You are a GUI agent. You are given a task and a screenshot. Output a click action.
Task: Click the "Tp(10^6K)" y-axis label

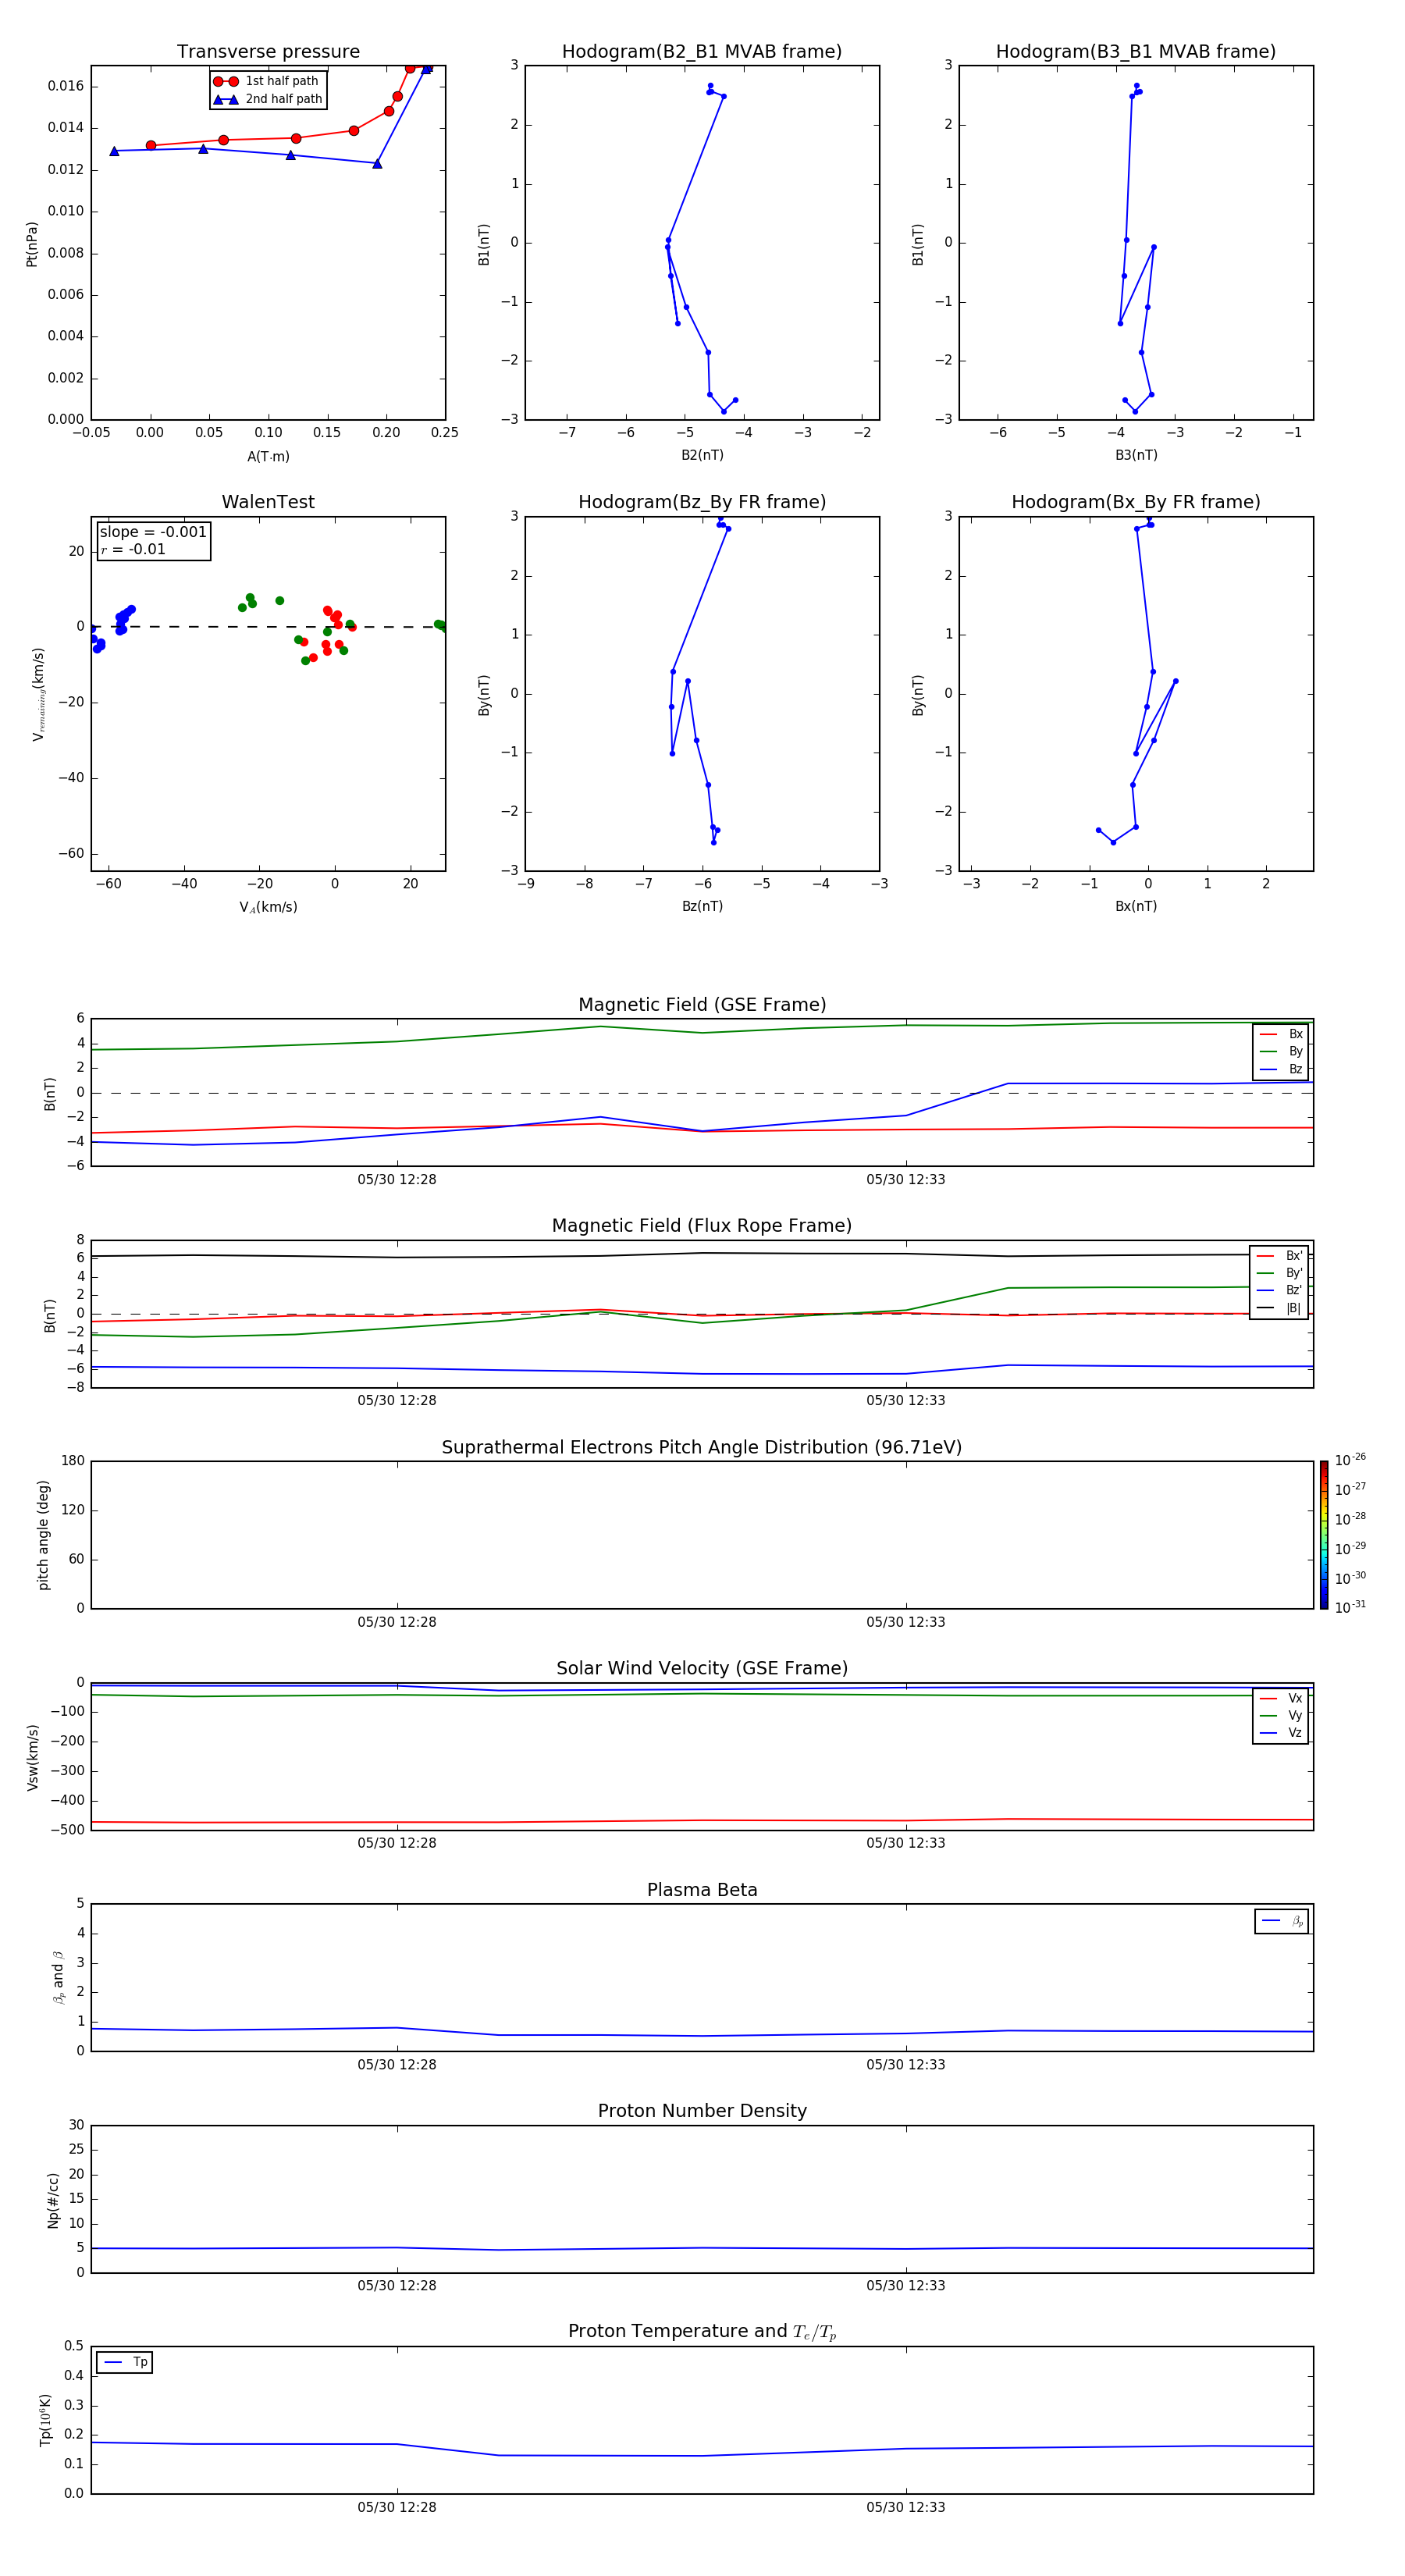tap(45, 2420)
